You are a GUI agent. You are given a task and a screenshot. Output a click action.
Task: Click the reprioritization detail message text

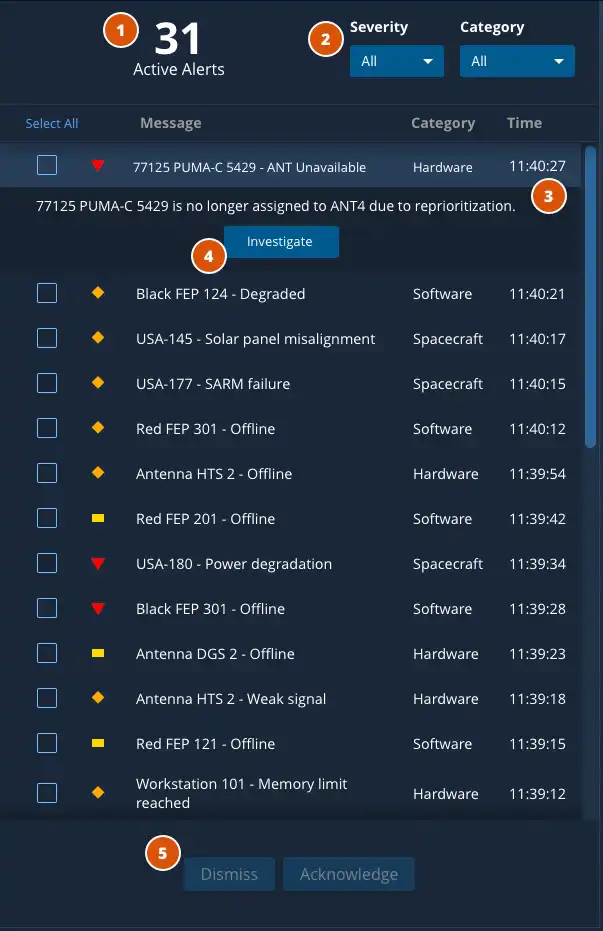275,206
